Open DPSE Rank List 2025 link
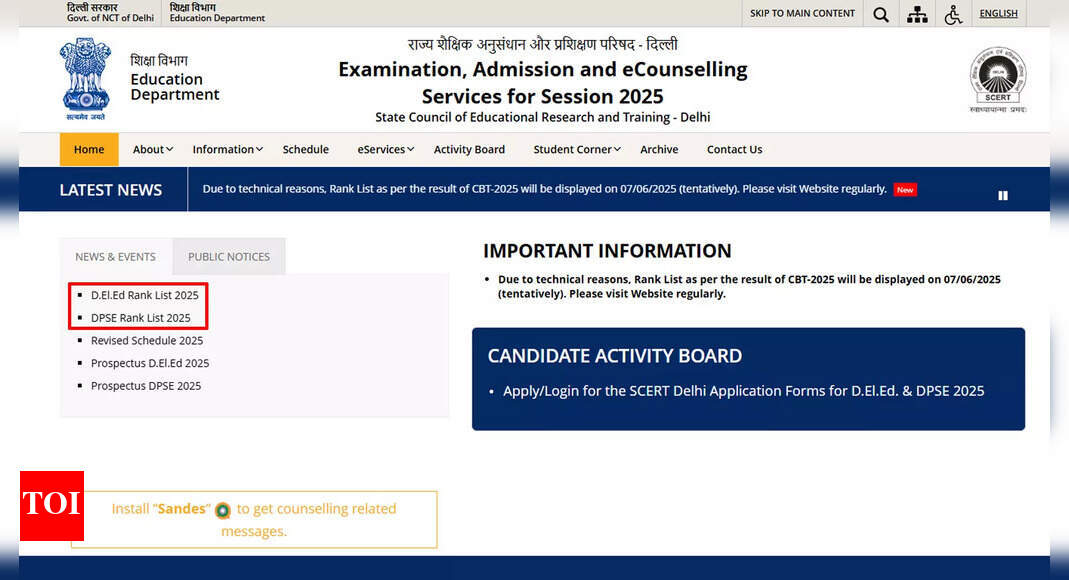1069x580 pixels. coord(140,318)
